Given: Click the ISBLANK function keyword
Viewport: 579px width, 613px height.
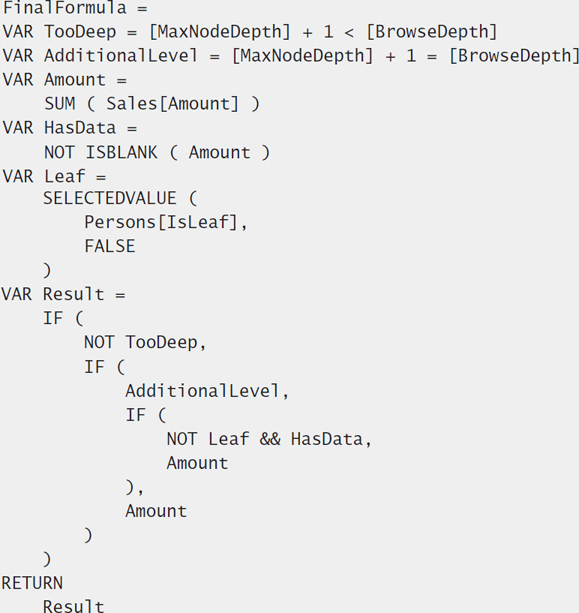Looking at the screenshot, I should [122, 152].
